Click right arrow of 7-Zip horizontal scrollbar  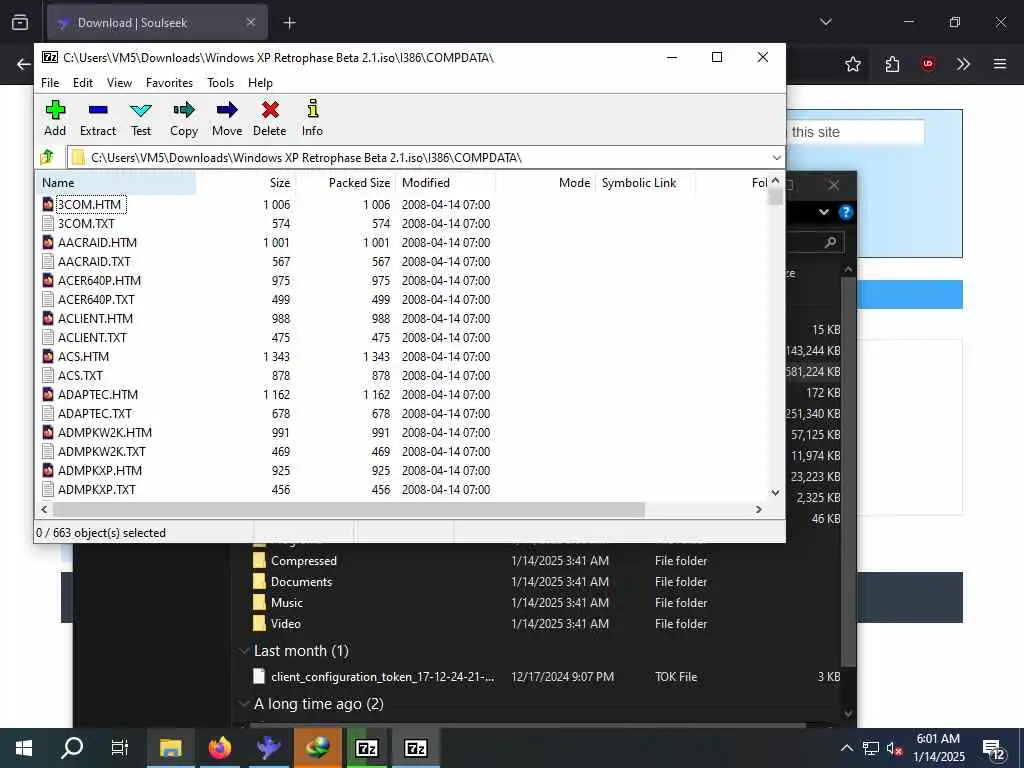coord(758,509)
